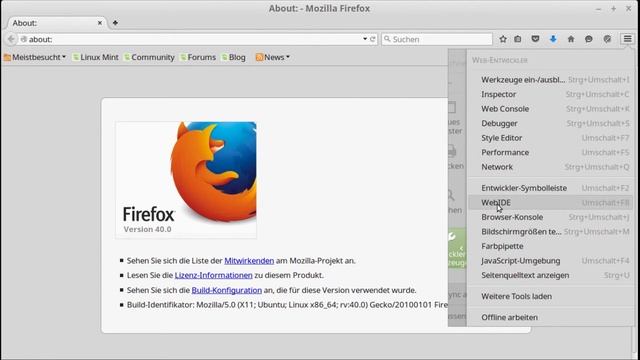Click the Version 40.0 text
640x360 pixels.
[x=147, y=229]
